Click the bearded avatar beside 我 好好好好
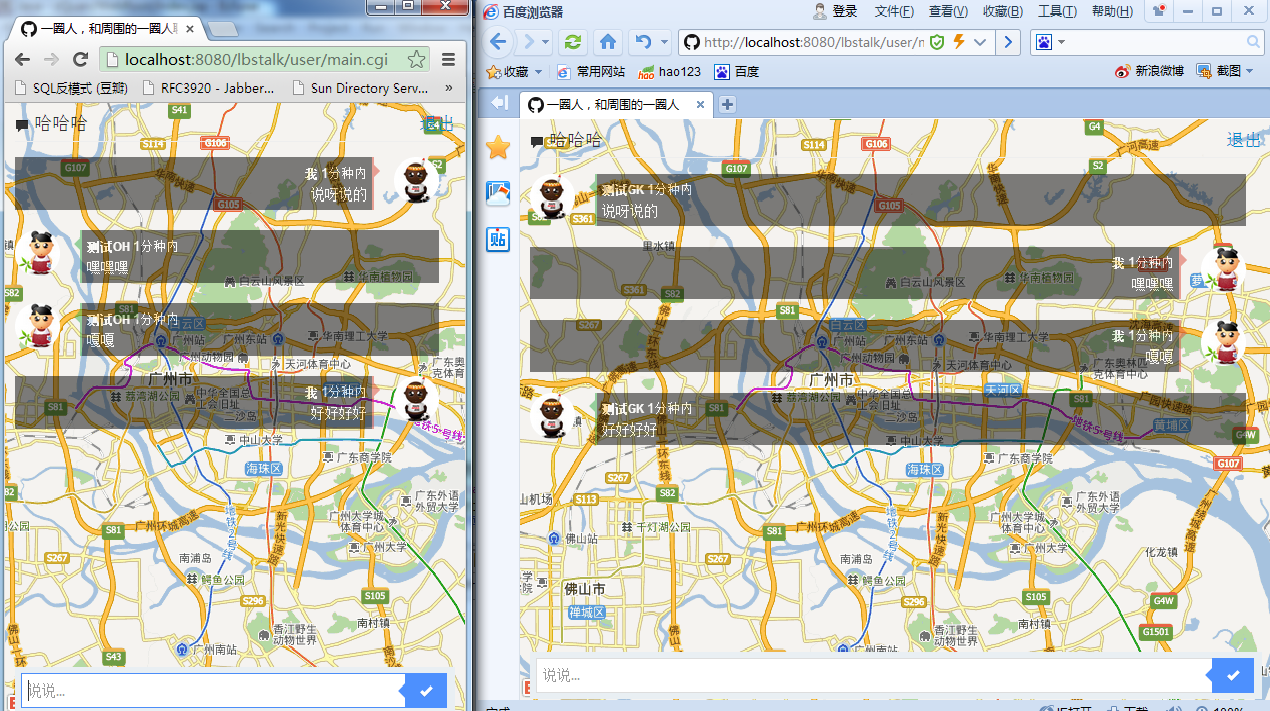 click(415, 400)
